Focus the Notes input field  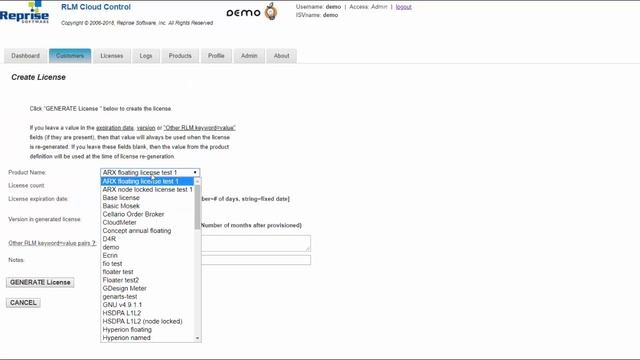click(x=256, y=260)
